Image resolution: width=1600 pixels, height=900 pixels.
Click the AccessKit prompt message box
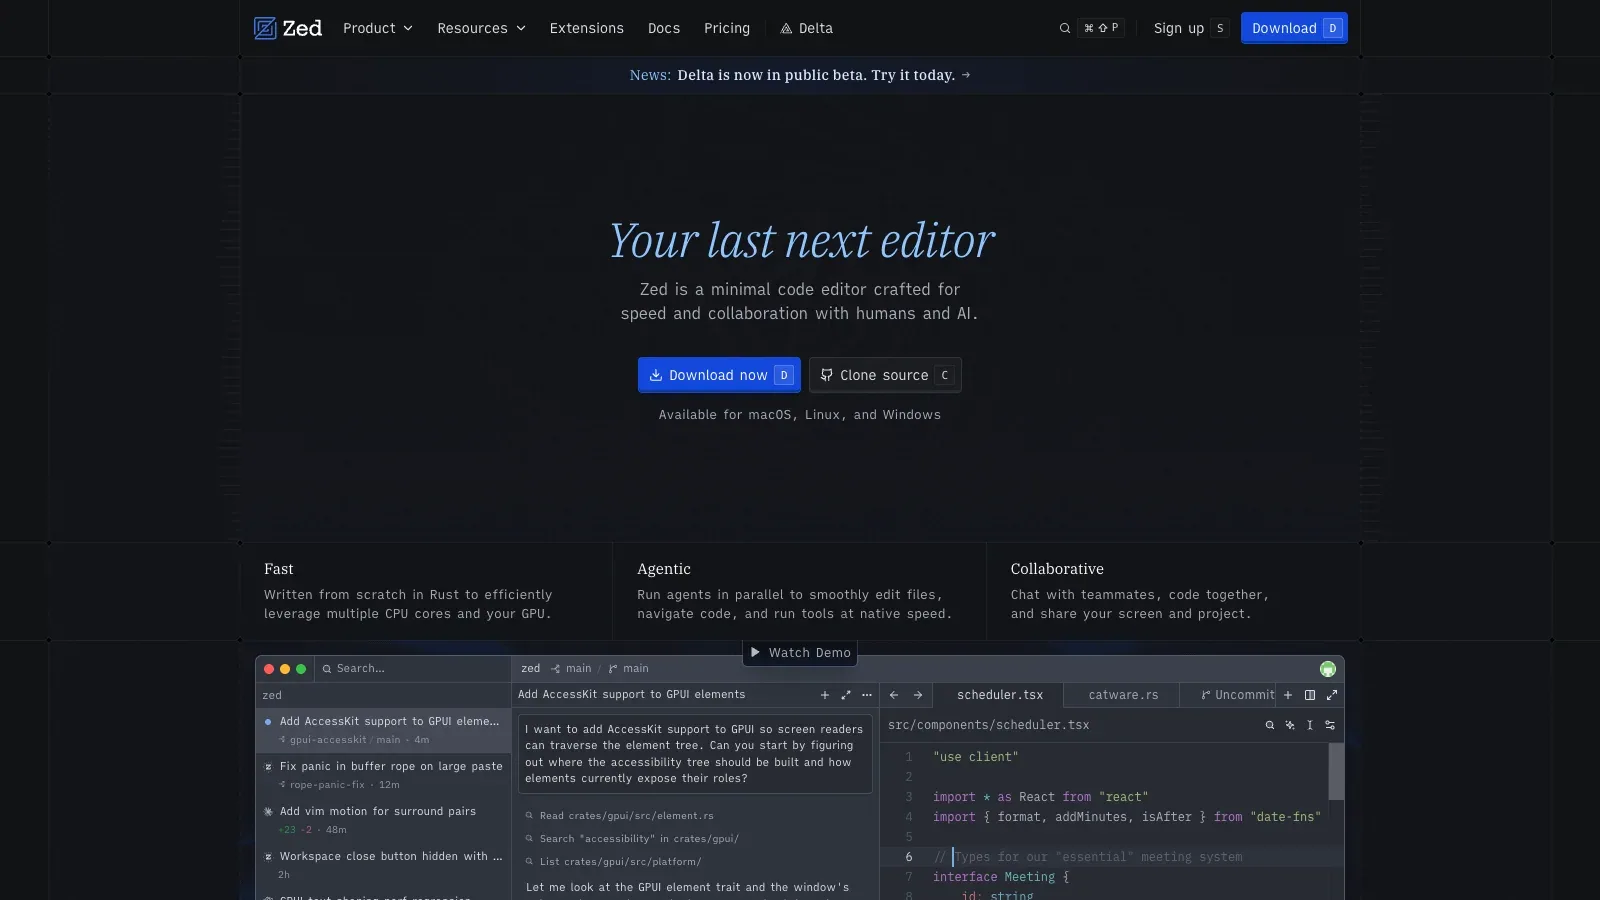695,754
